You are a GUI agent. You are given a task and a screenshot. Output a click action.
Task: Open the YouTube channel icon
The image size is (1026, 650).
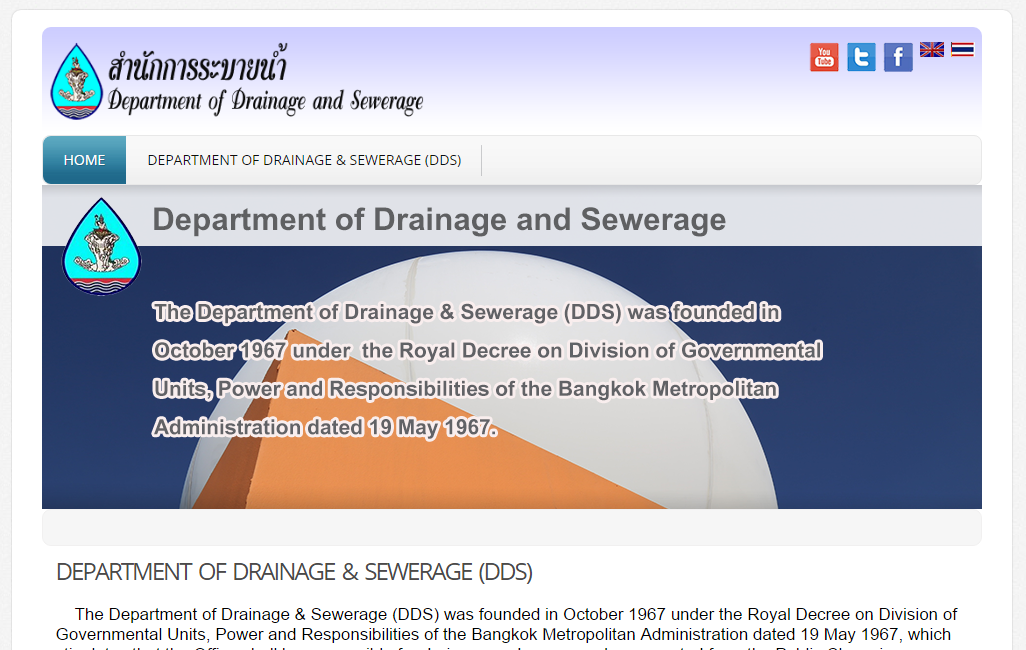click(x=824, y=57)
